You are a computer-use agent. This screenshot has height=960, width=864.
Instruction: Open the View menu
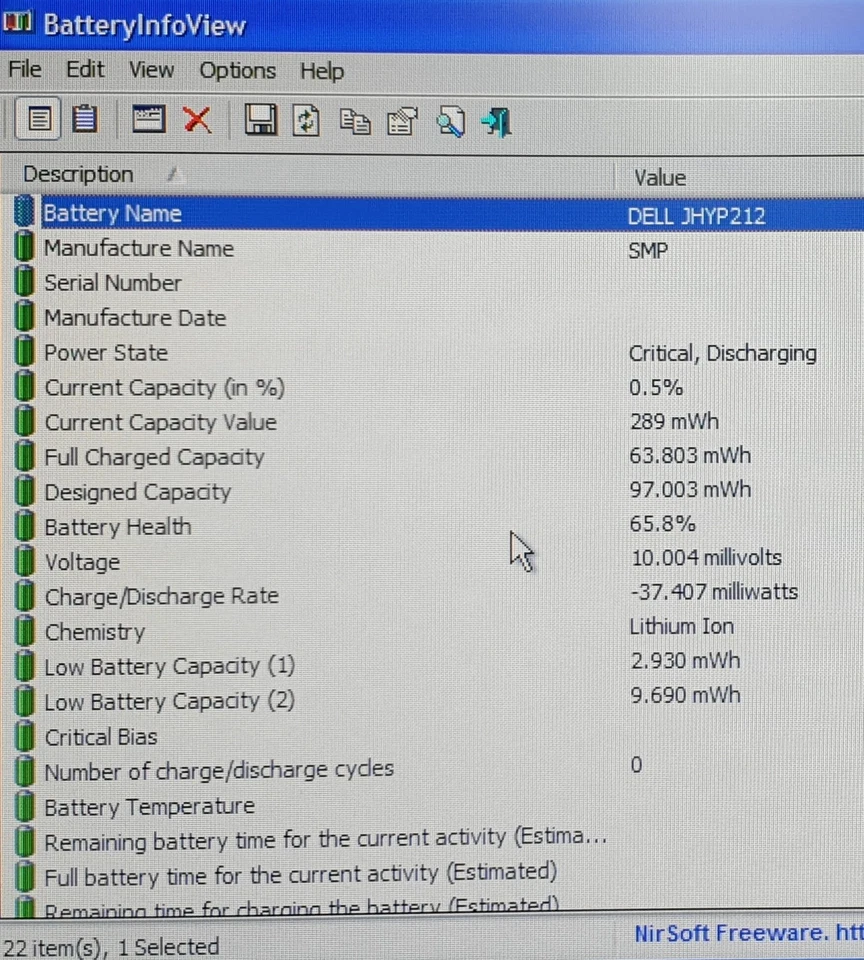(x=151, y=70)
